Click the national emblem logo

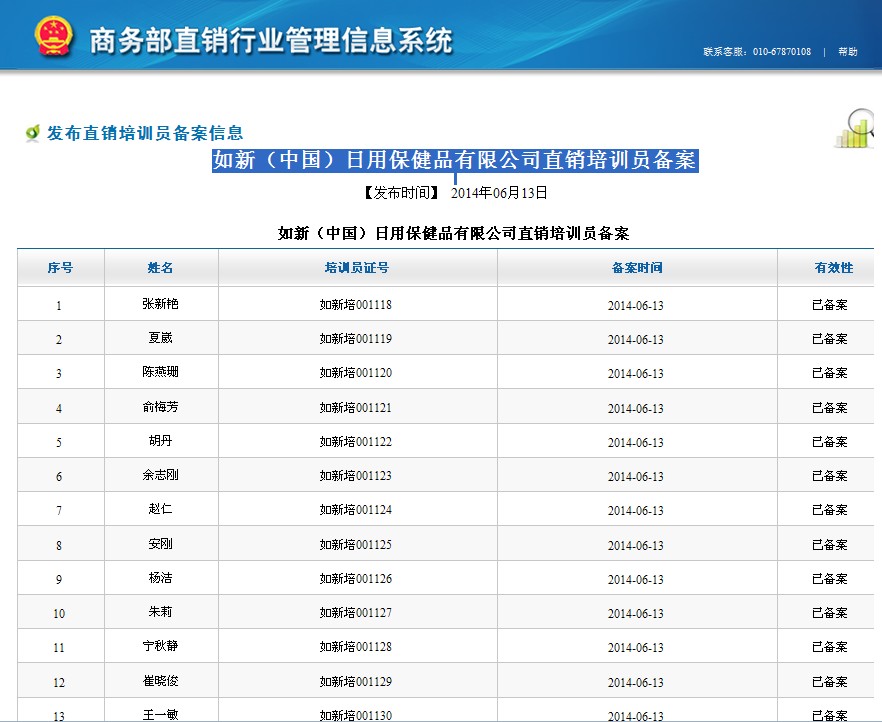coord(53,37)
